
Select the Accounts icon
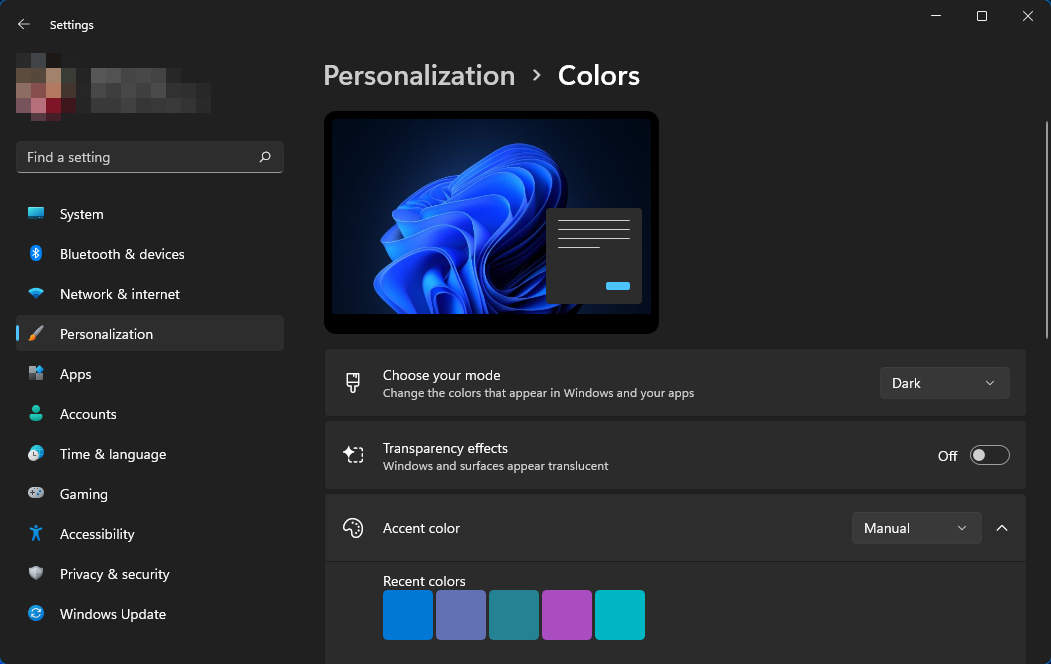pos(37,414)
